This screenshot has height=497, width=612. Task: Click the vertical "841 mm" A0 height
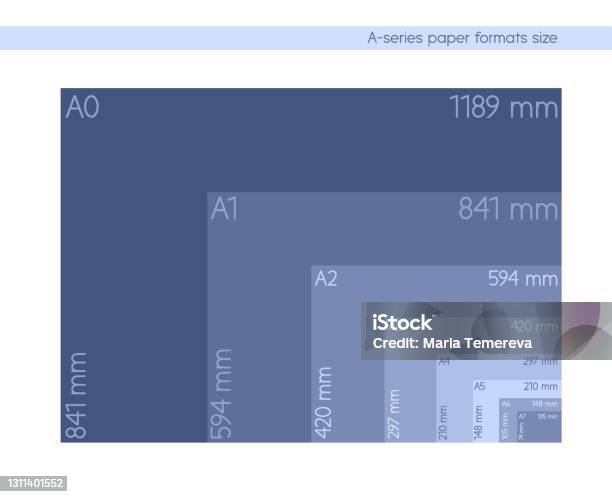pyautogui.click(x=76, y=395)
